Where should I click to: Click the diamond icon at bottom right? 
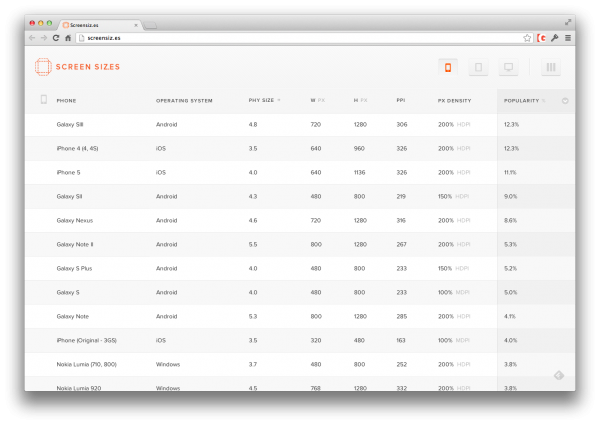(559, 375)
